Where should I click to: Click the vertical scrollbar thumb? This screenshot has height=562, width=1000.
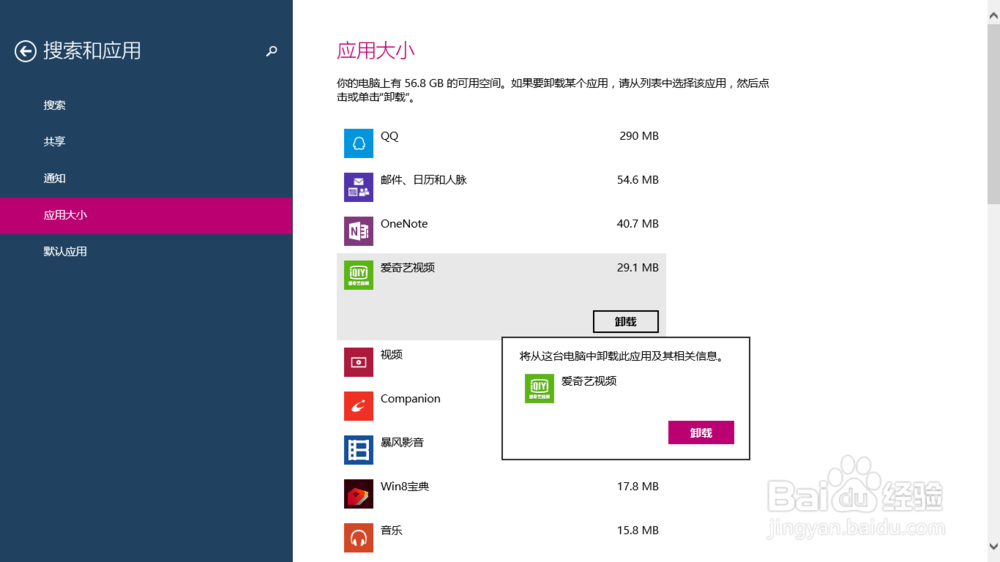coord(994,115)
